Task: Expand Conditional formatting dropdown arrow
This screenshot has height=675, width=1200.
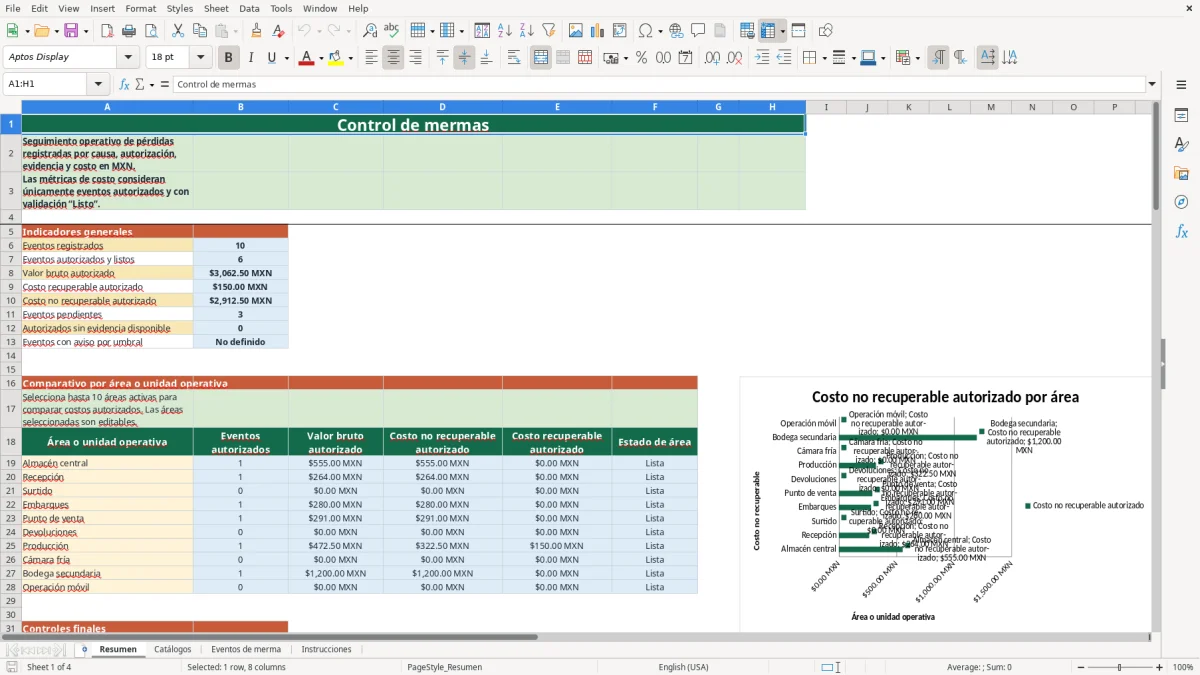Action: pyautogui.click(x=917, y=58)
